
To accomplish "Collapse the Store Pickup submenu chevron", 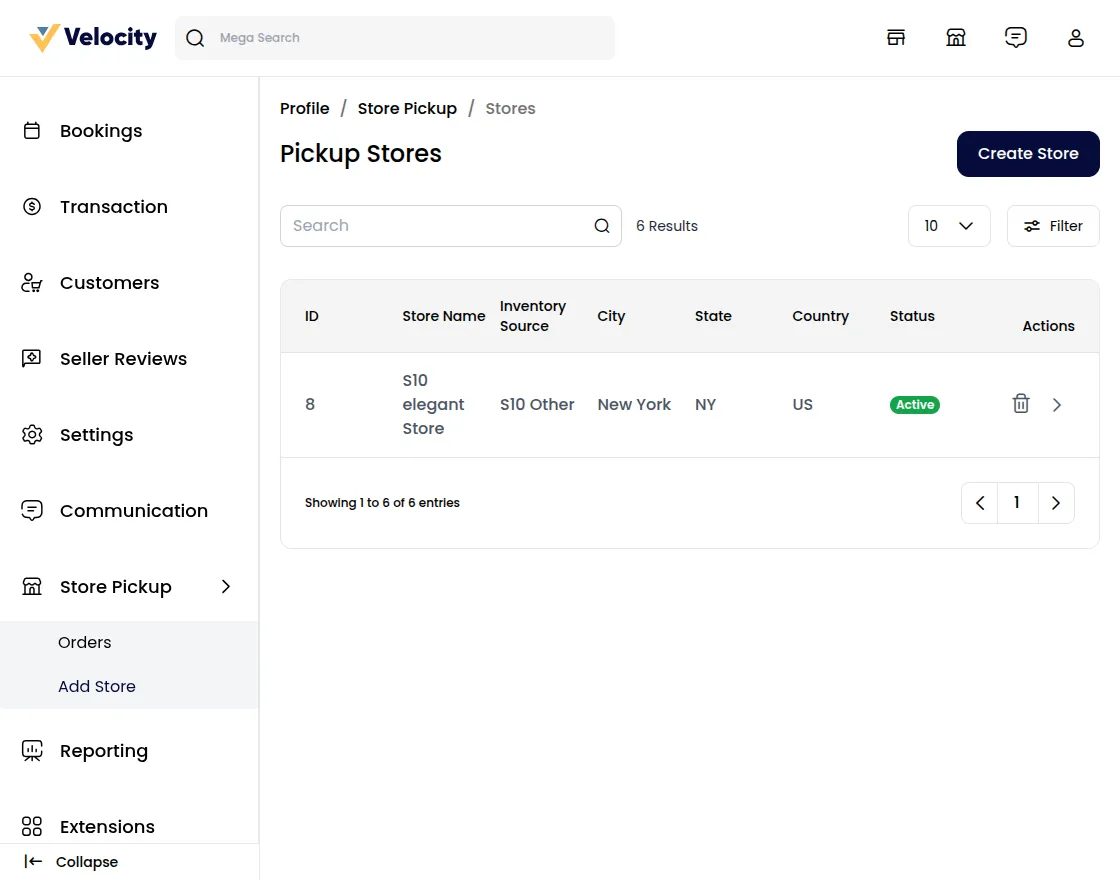I will click(226, 586).
